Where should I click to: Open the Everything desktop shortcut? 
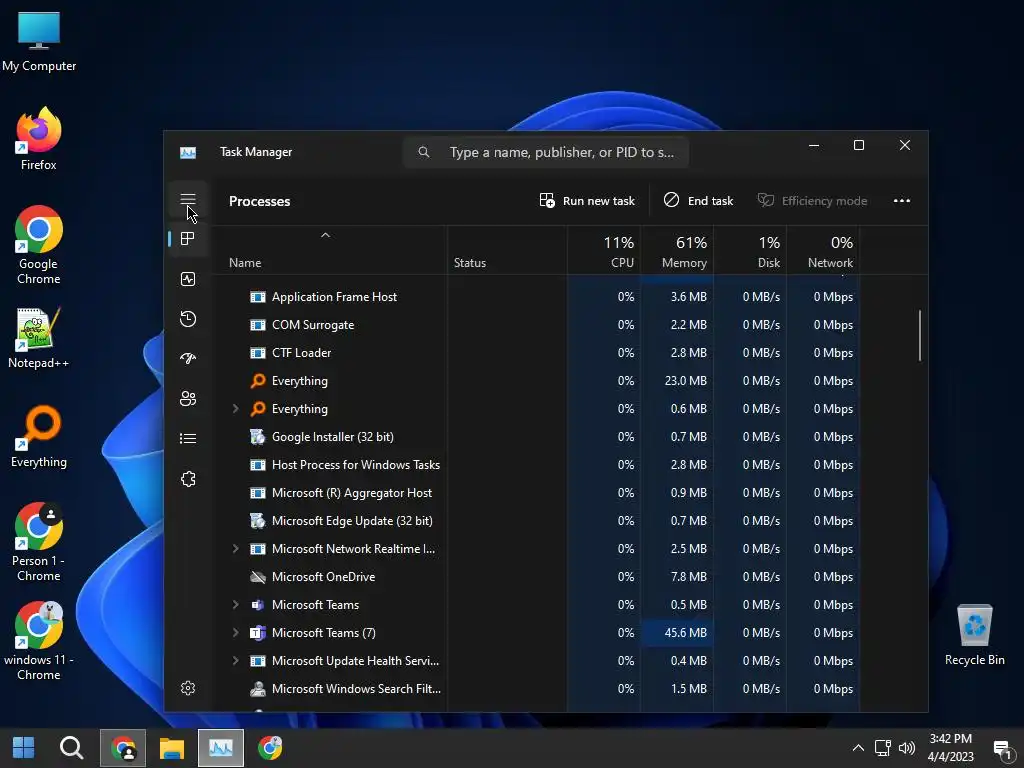click(39, 437)
